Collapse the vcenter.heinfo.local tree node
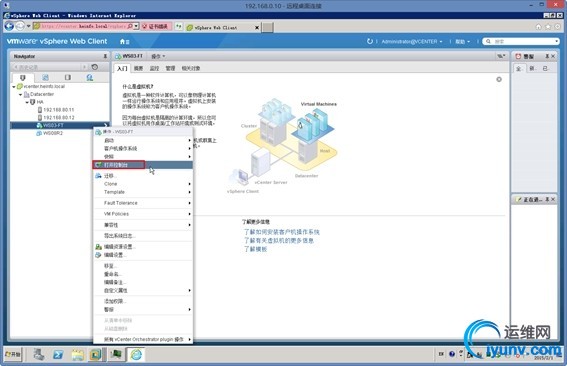 pyautogui.click(x=14, y=87)
